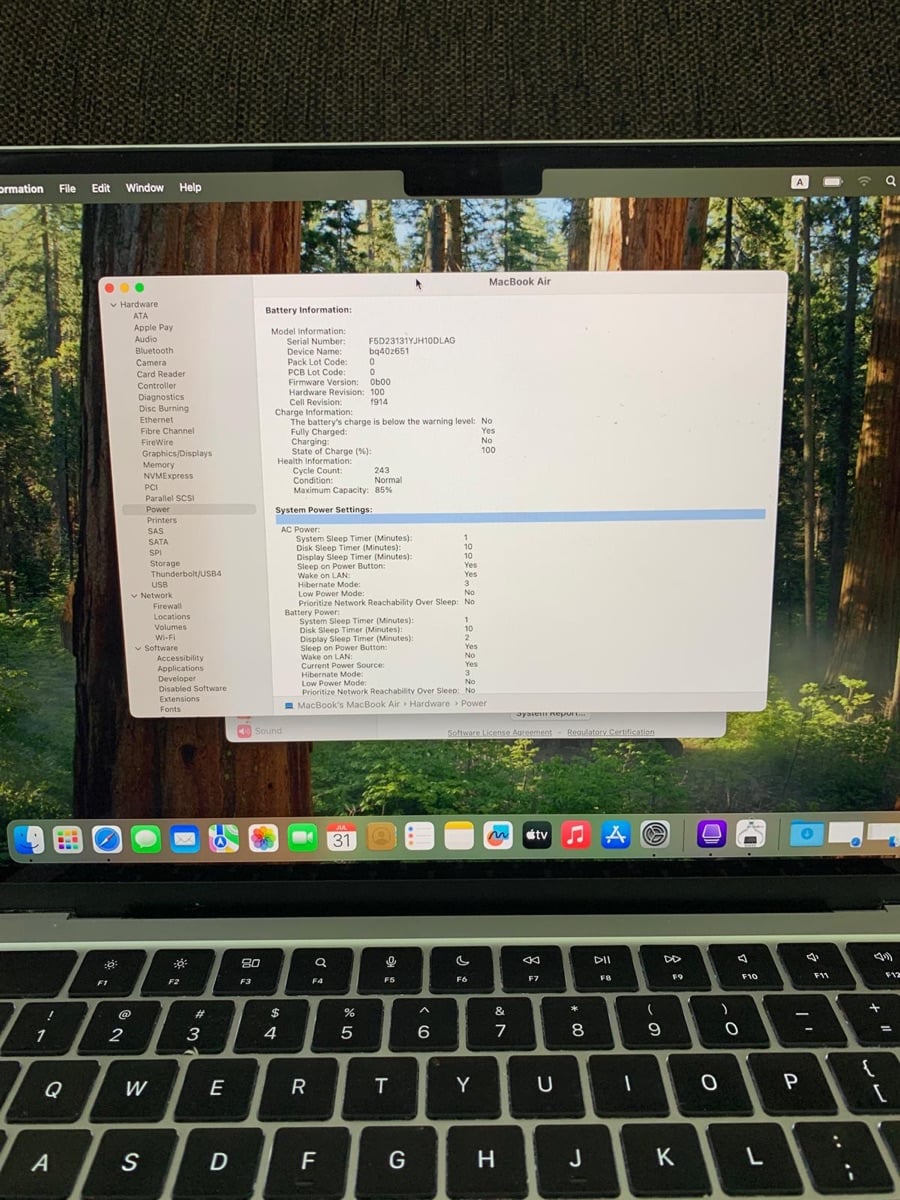Select Storage in the sidebar

pyautogui.click(x=165, y=564)
